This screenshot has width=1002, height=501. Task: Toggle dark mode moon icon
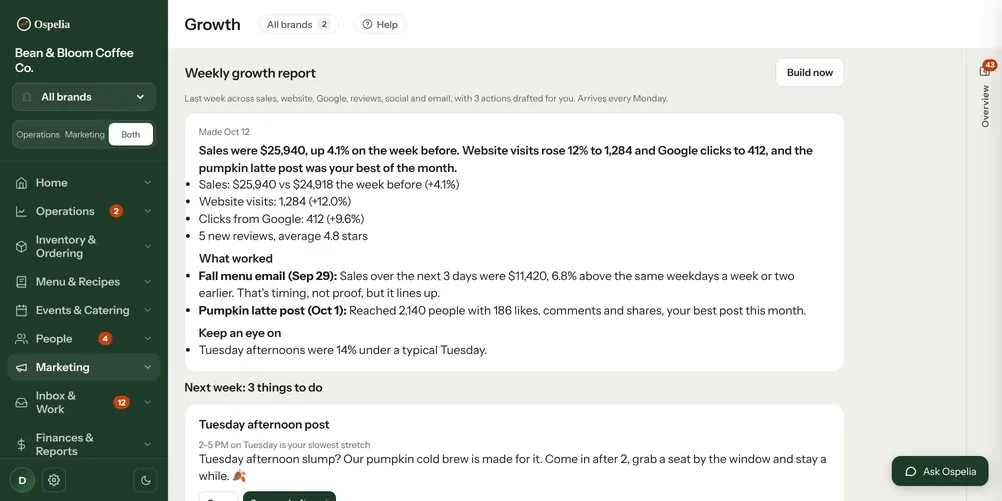point(145,480)
